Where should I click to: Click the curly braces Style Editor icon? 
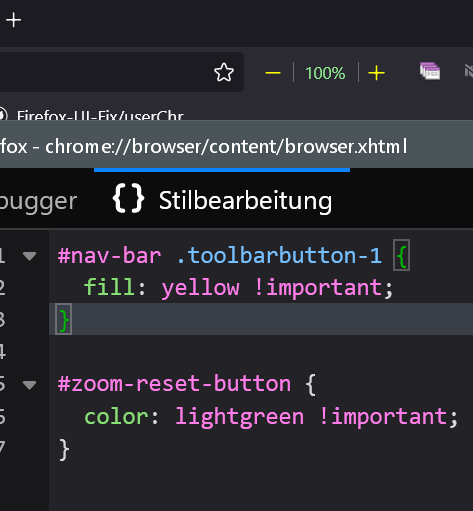click(129, 199)
